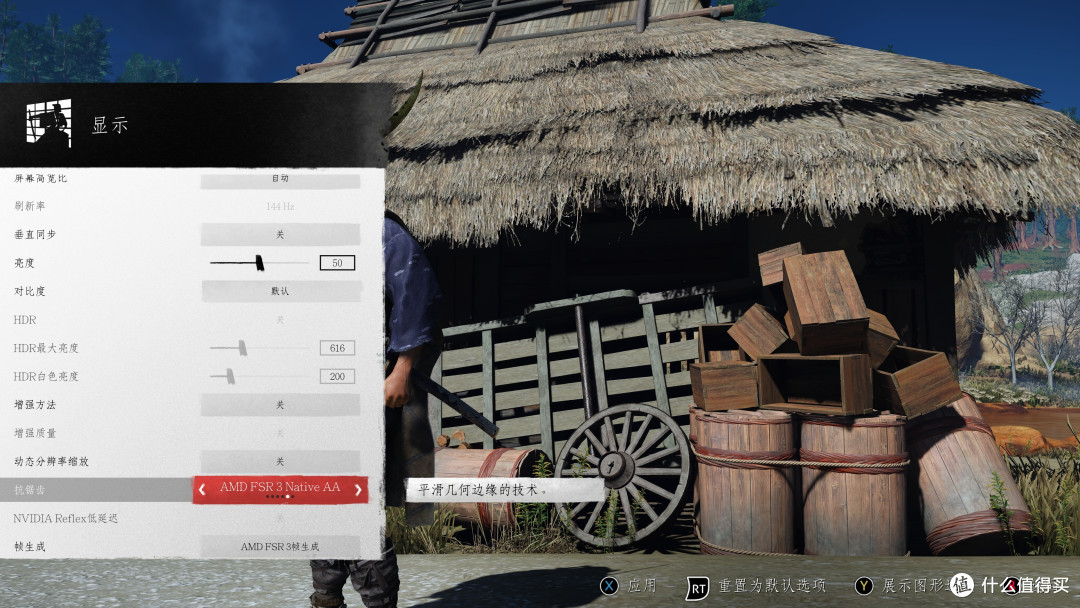
Task: Open the 帧生成 AMD FSR 3帧生成 selector
Action: 280,547
